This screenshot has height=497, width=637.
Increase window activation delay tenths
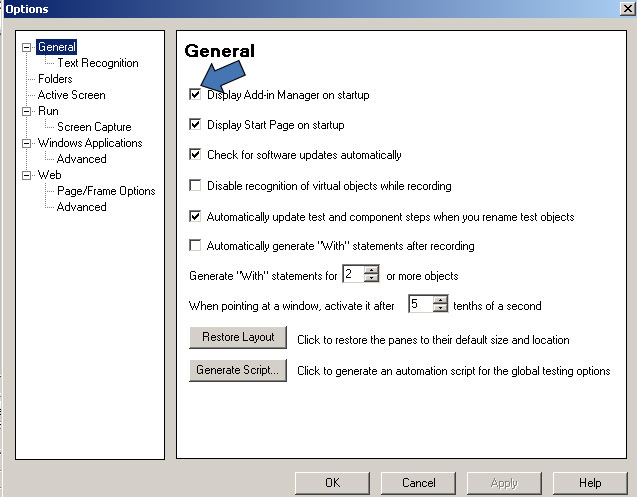click(x=440, y=300)
